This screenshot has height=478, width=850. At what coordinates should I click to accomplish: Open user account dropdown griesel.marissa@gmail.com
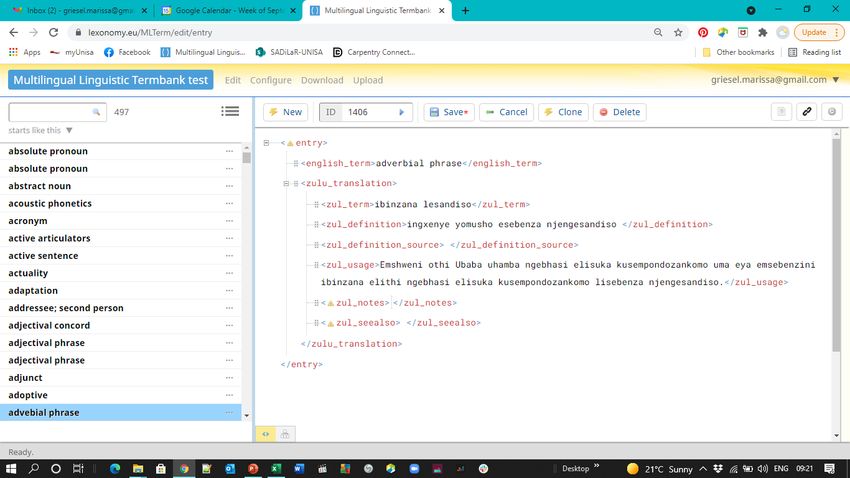(775, 80)
